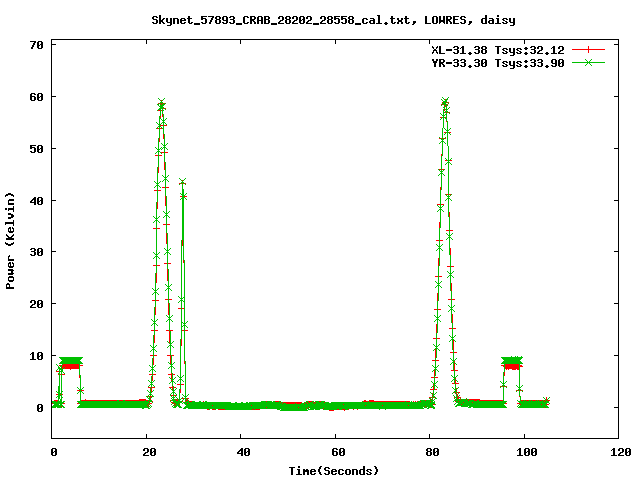
Task: Click the y-axis tick label 60
Action: tap(37, 97)
